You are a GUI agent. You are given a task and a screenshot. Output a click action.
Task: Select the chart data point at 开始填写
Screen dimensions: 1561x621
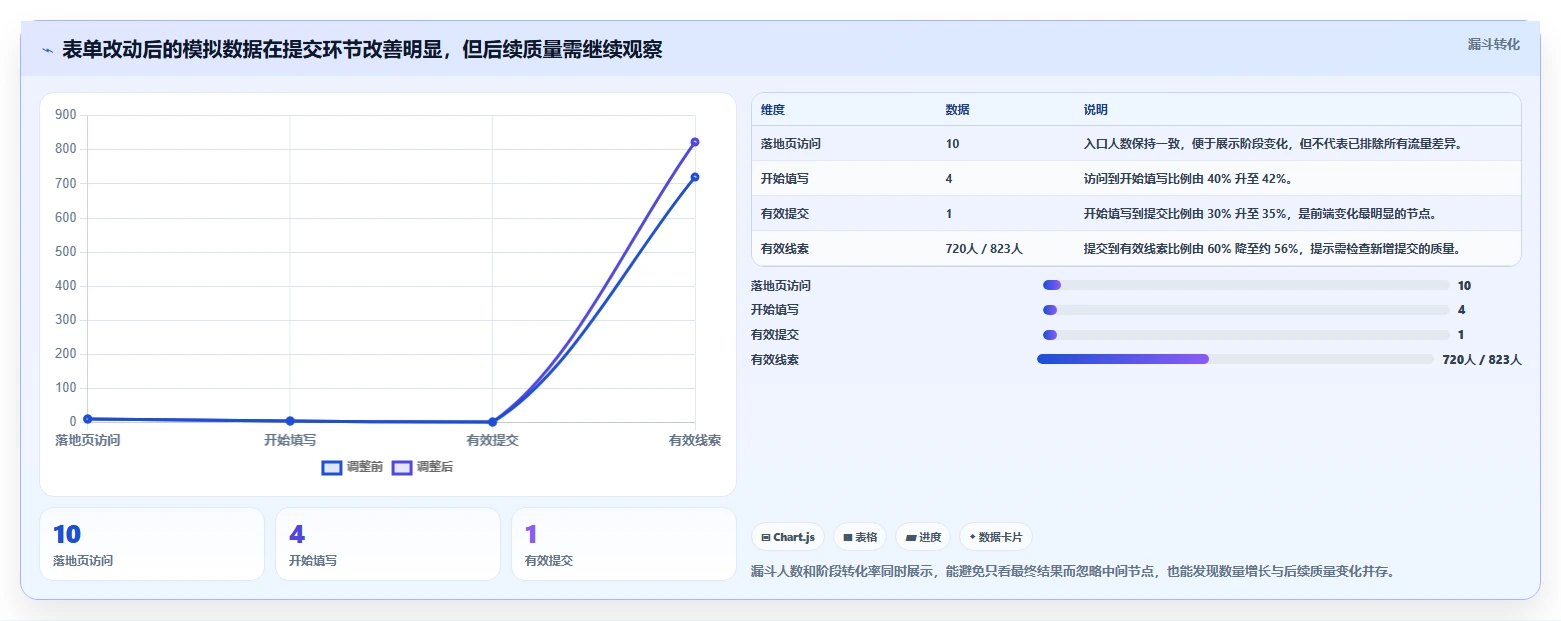(290, 421)
